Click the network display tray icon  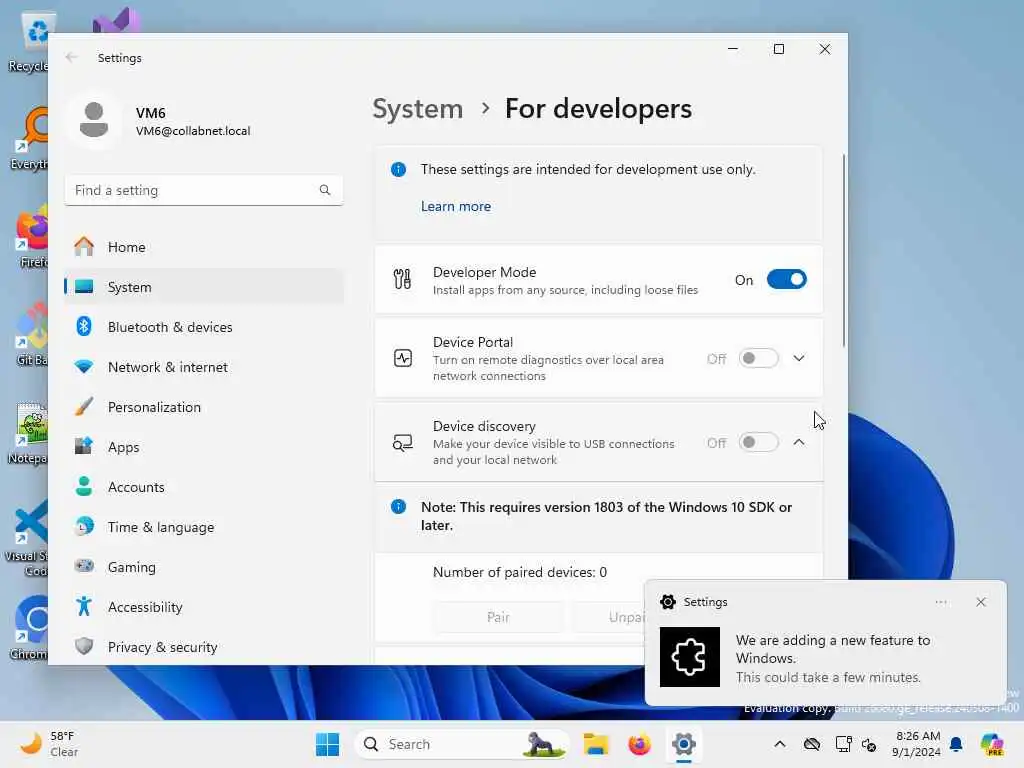pyautogui.click(x=843, y=744)
